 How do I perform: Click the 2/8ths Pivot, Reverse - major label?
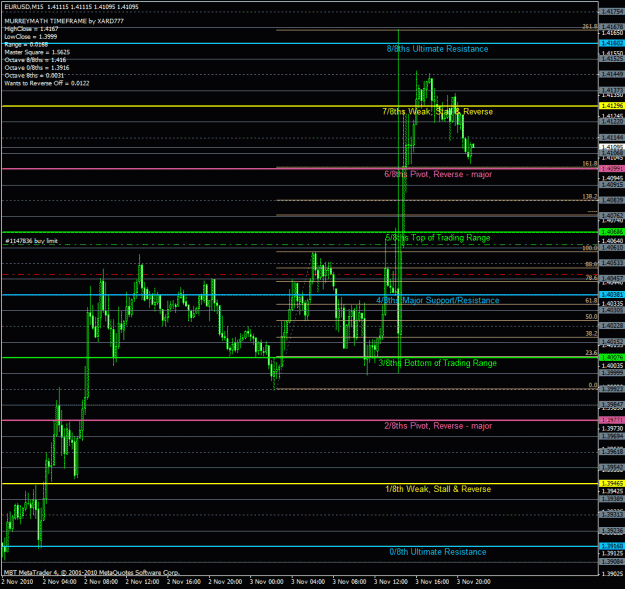tap(438, 426)
